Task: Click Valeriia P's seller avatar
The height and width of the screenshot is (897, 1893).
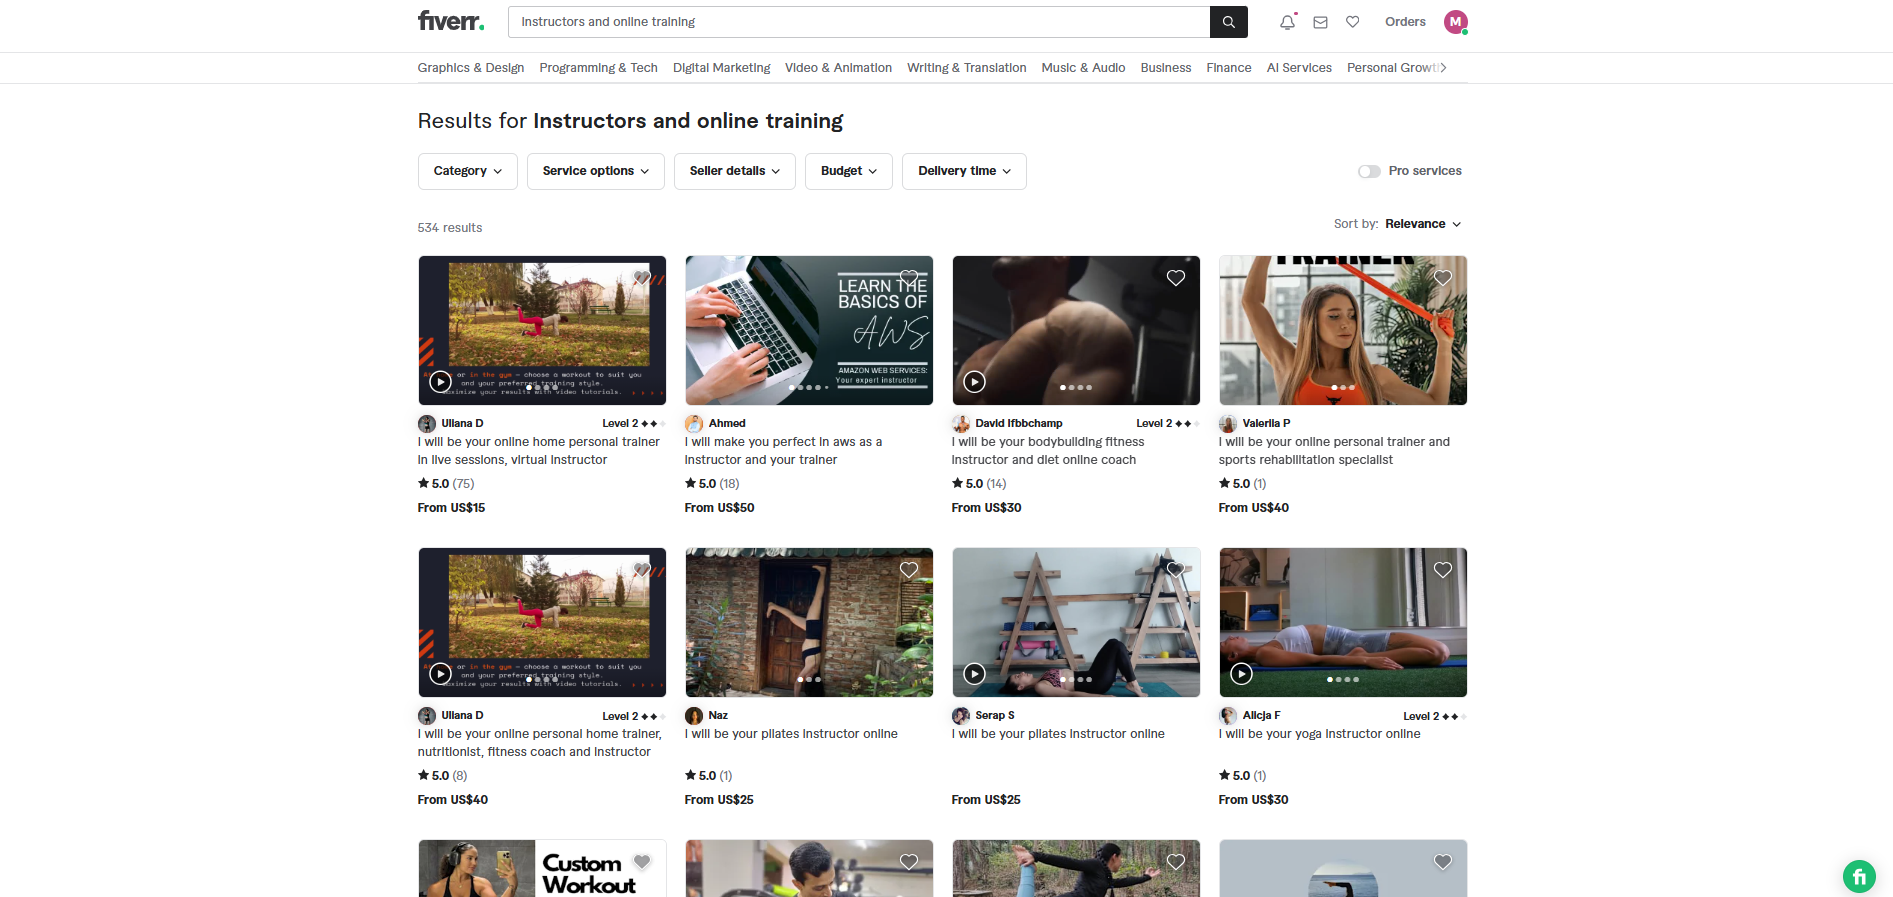Action: click(1228, 424)
